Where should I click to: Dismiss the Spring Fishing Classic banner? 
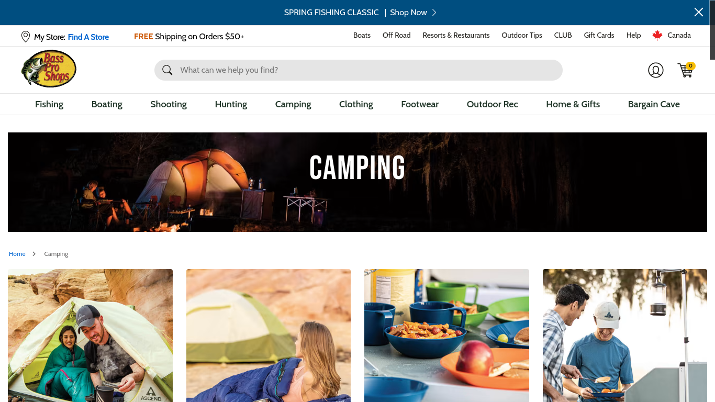(698, 12)
